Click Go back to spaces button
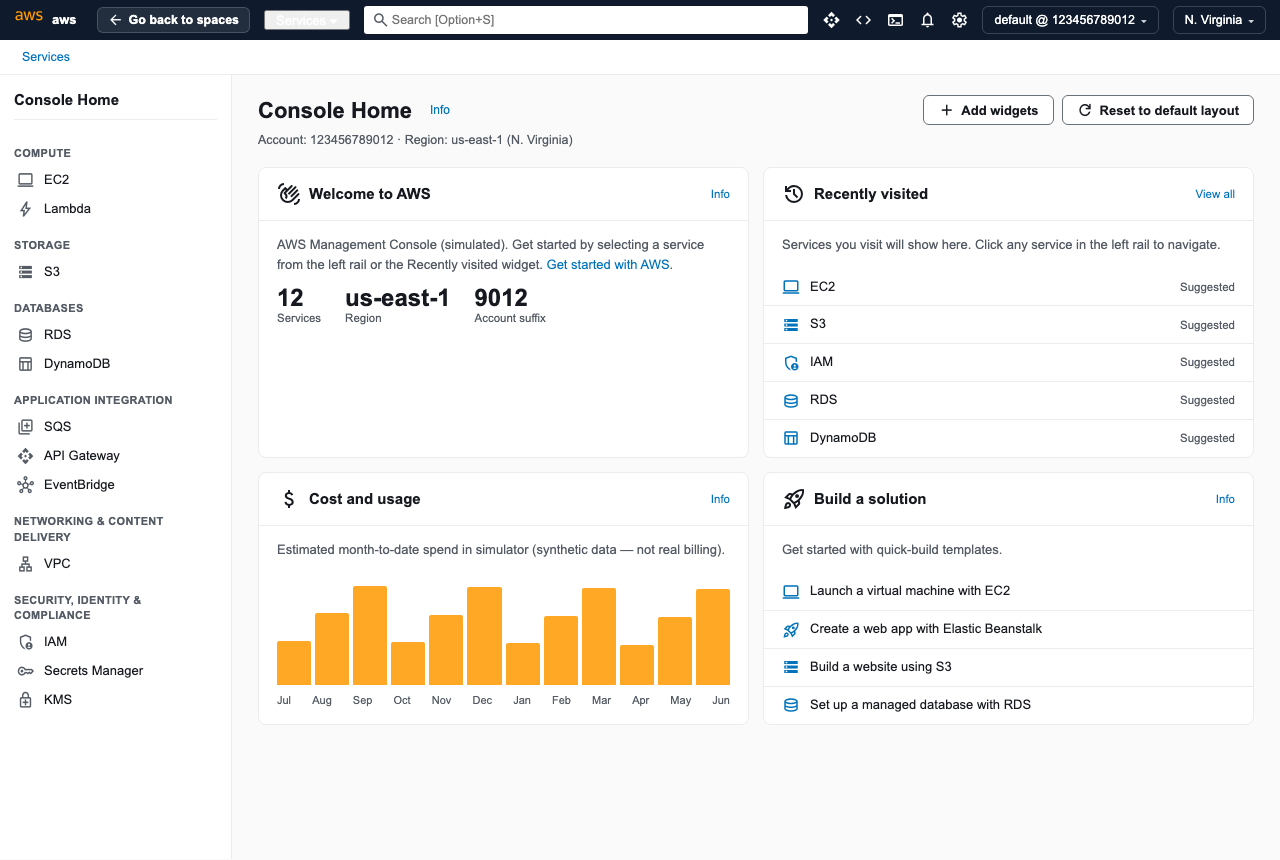This screenshot has width=1280, height=860. click(x=173, y=20)
